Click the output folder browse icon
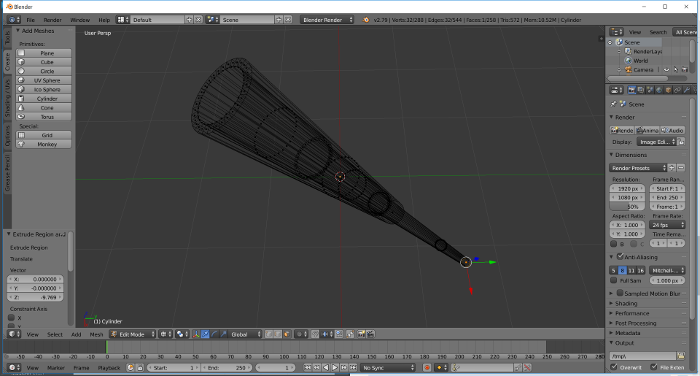The image size is (700, 376). click(681, 356)
